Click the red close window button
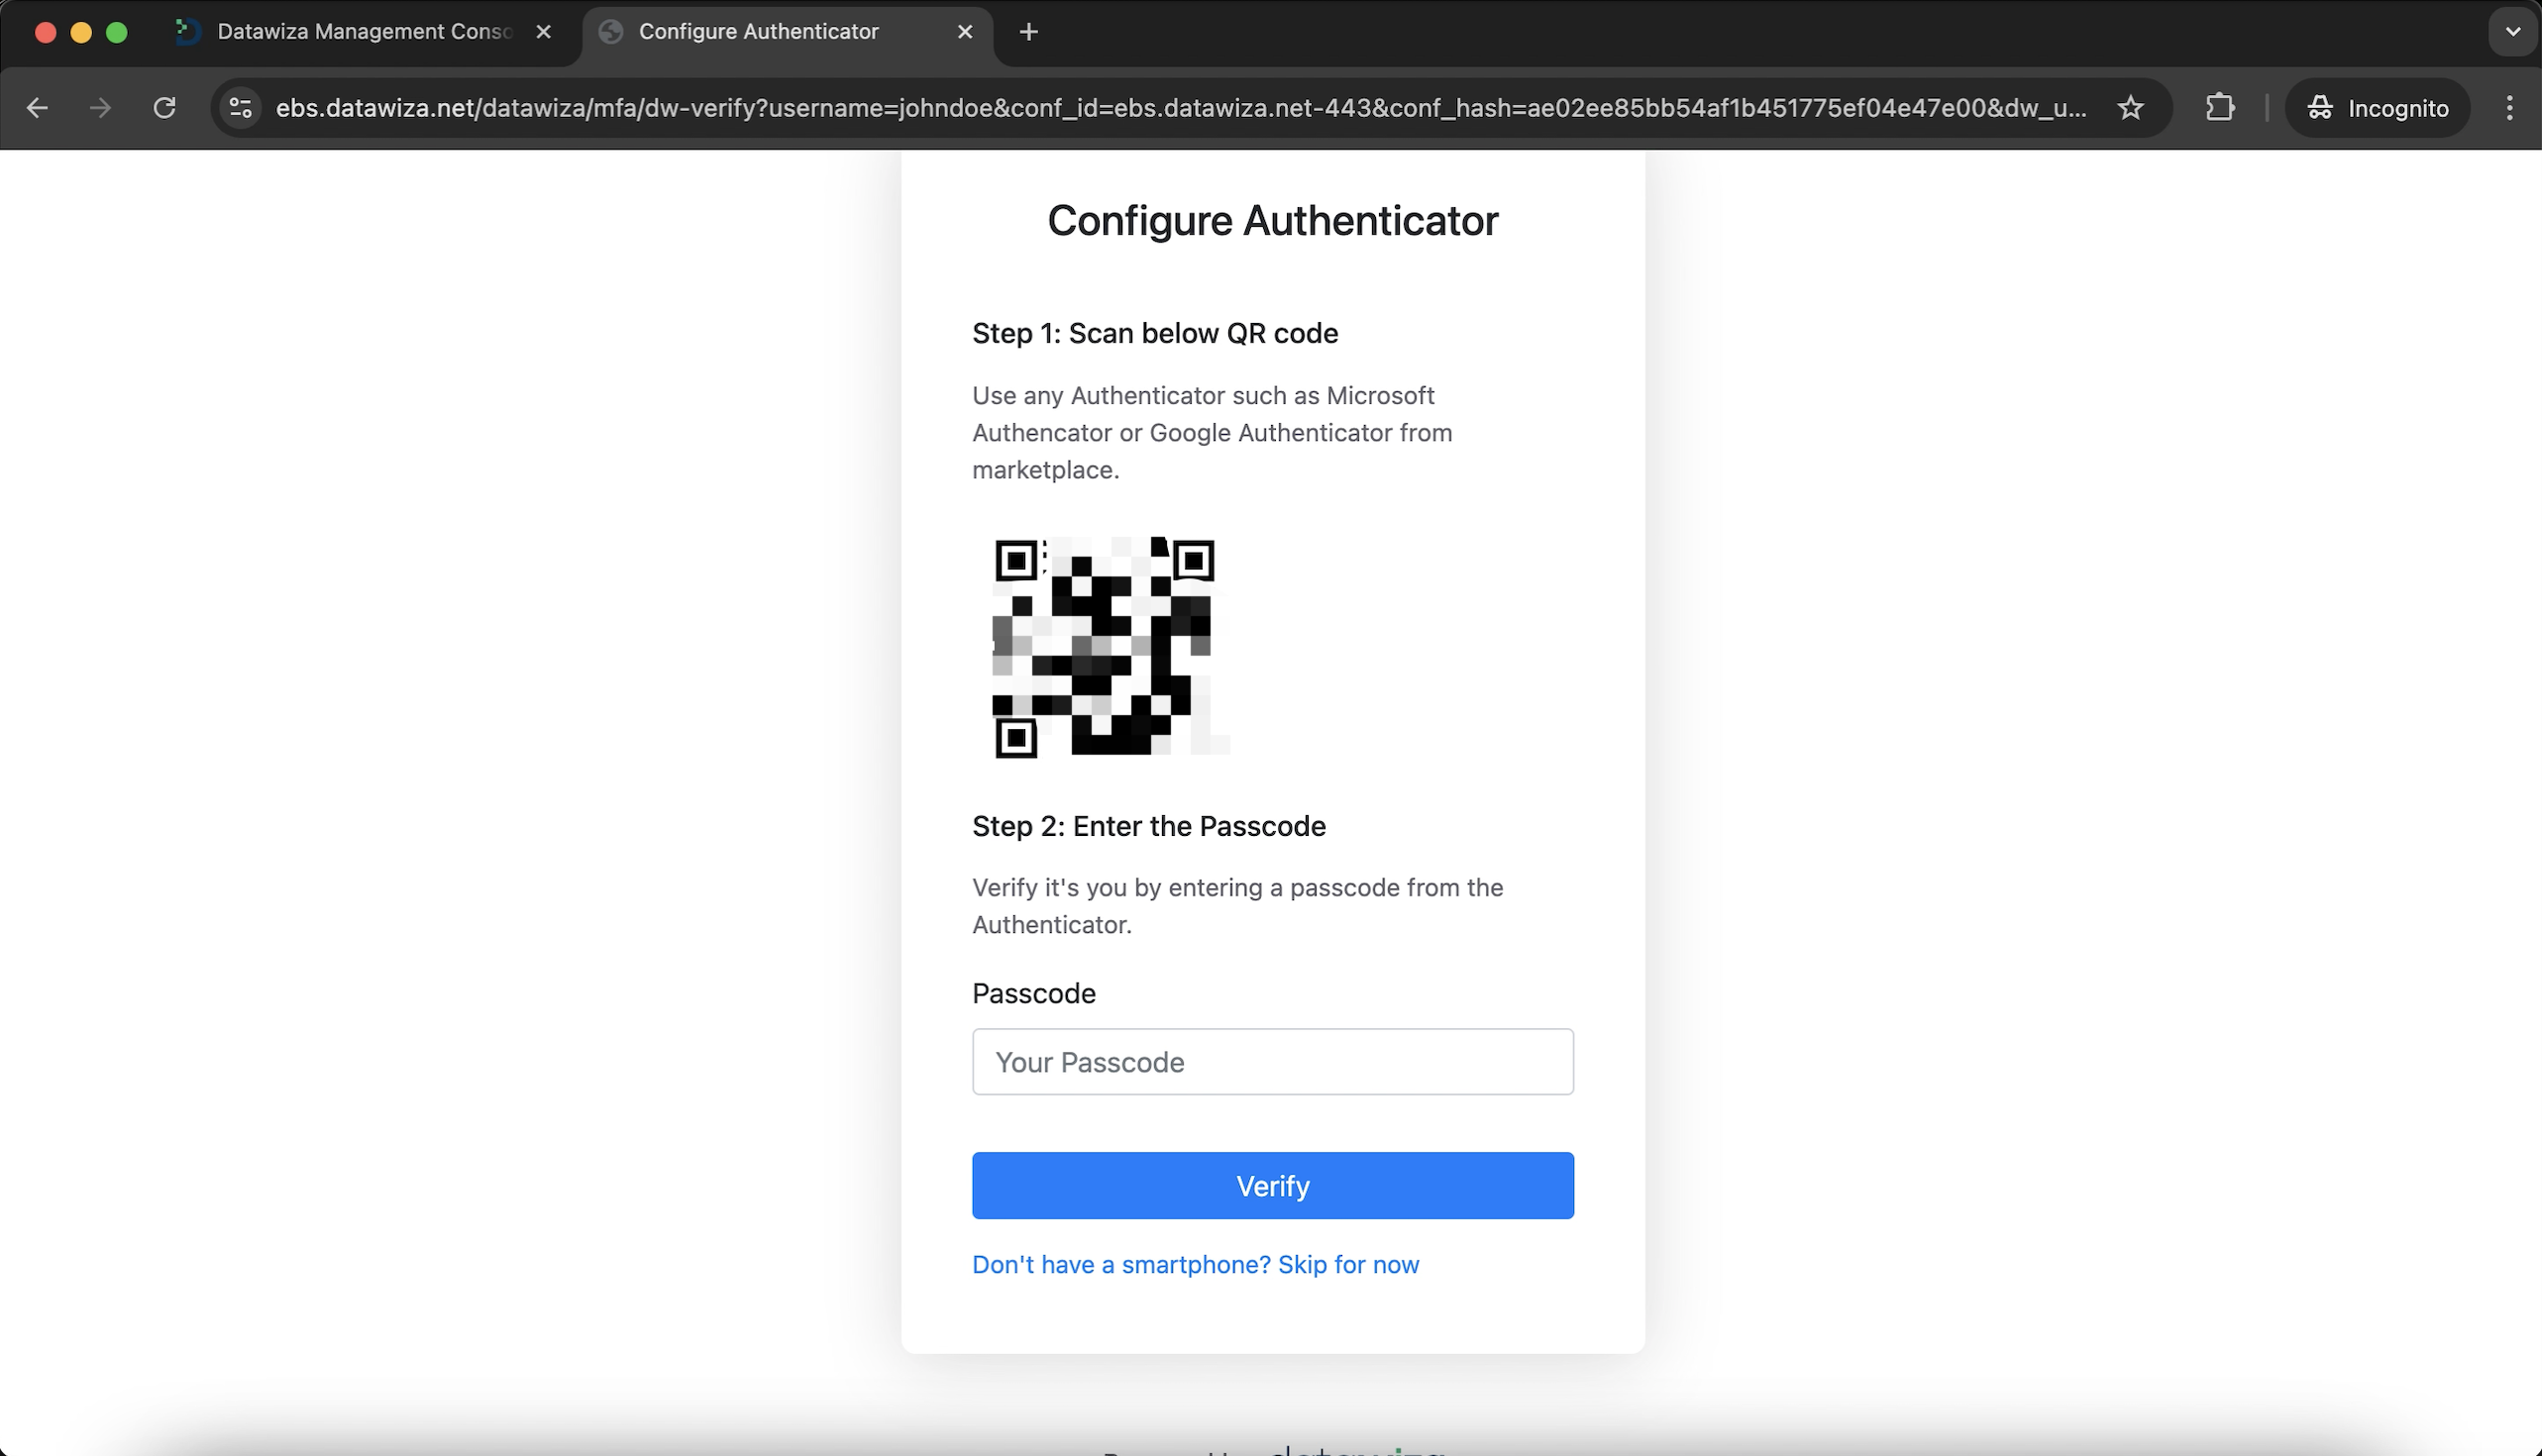This screenshot has height=1456, width=2542. [45, 32]
